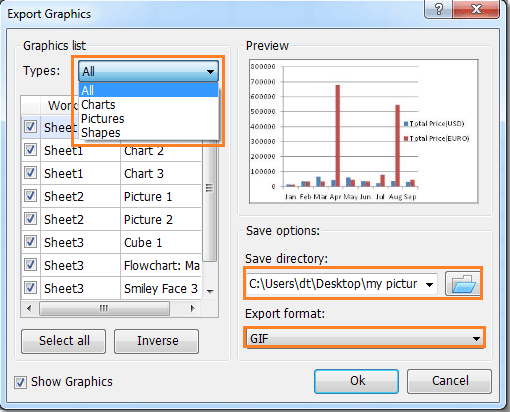The width and height of the screenshot is (510, 412).
Task: Click the list scroll-down arrow
Action: click(210, 291)
